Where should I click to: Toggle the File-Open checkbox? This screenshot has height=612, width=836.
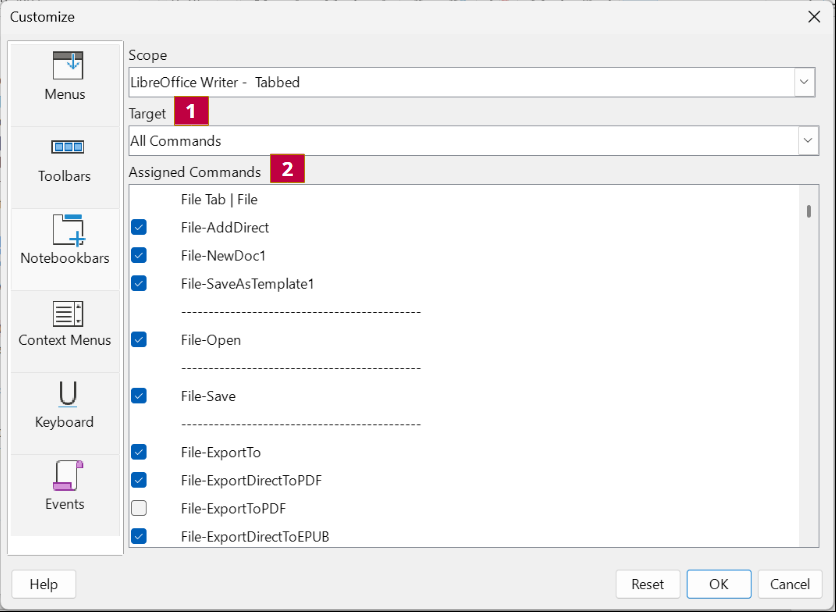coord(139,340)
